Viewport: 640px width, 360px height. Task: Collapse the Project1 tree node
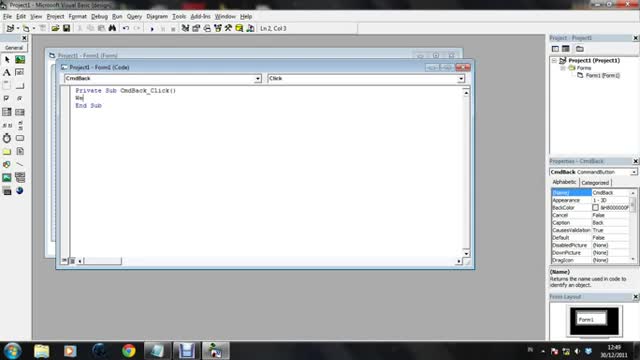(554, 60)
